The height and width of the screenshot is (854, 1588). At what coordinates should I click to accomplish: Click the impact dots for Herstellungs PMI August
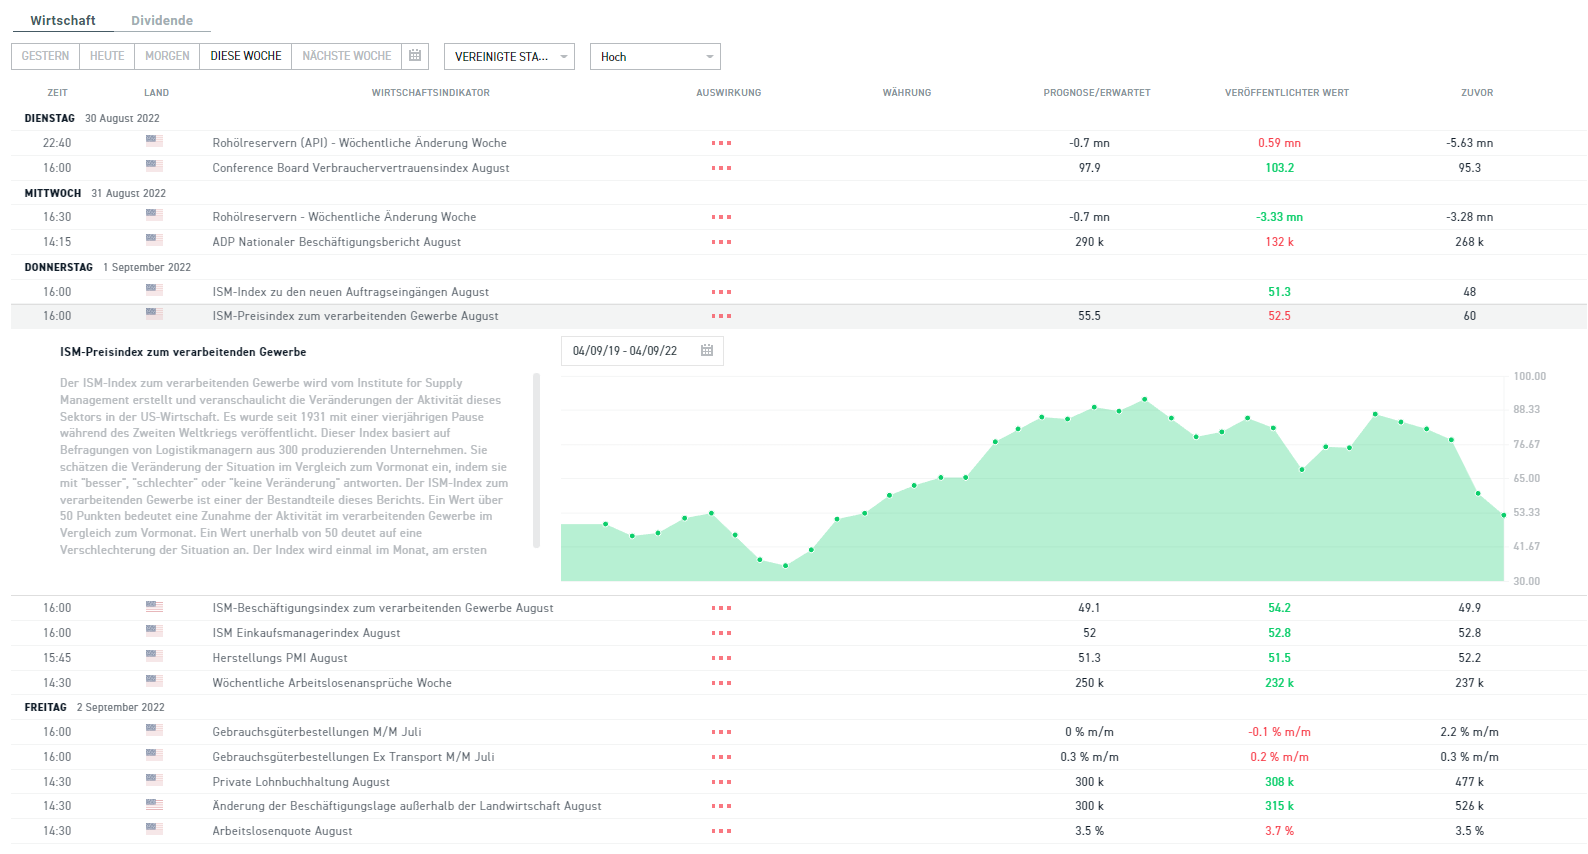(722, 658)
